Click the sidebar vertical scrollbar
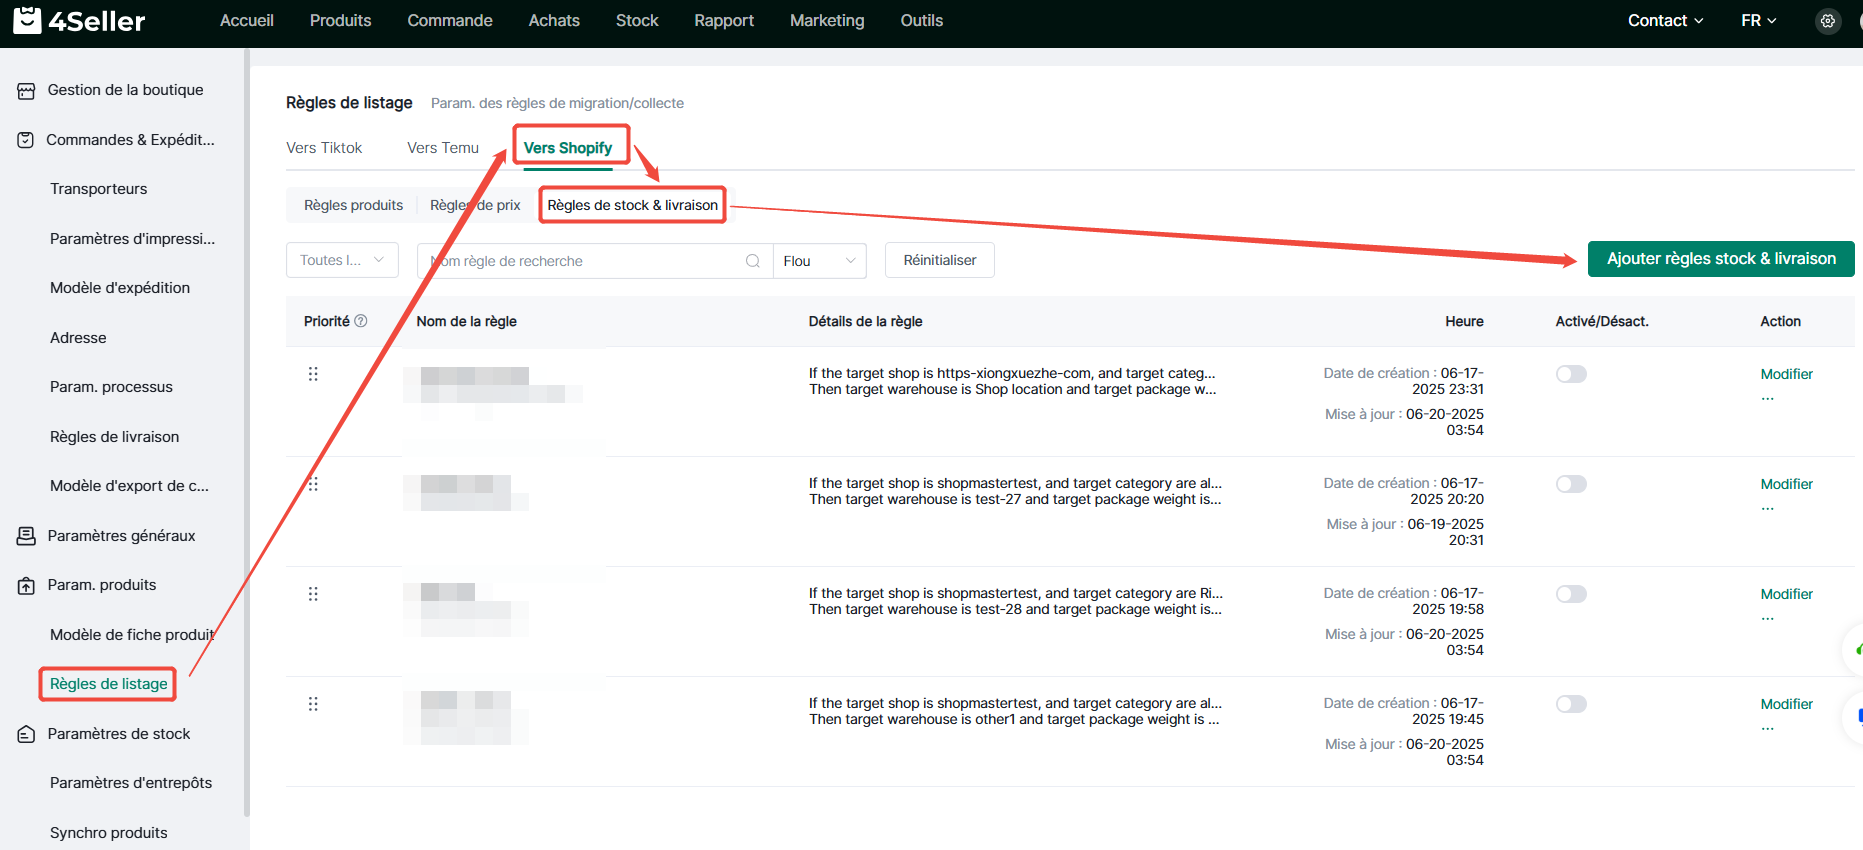Viewport: 1863px width, 850px height. pos(246,432)
